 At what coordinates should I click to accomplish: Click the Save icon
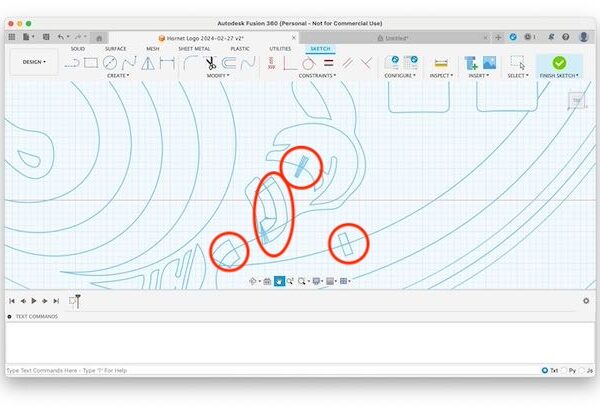click(x=46, y=37)
